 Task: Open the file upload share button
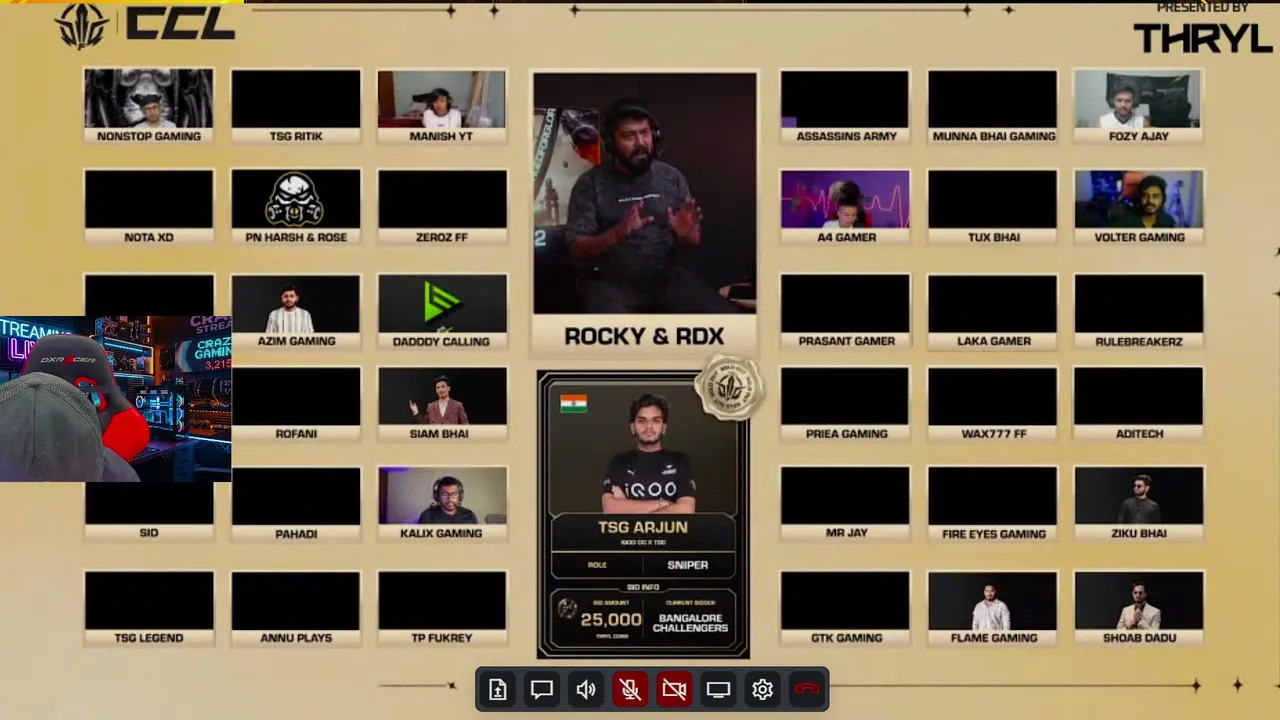498,689
